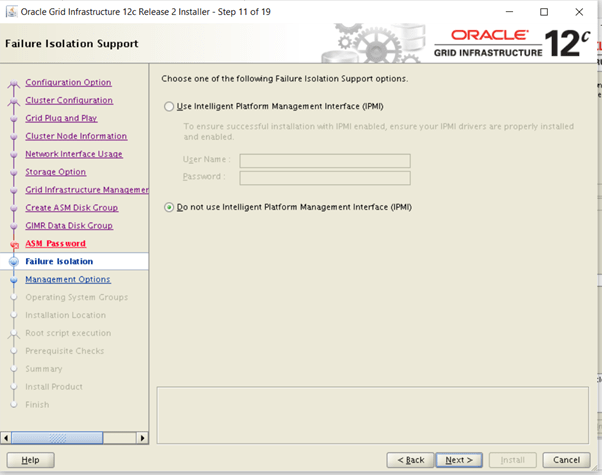
Task: Jump to Cluster Configuration step
Action: point(69,100)
